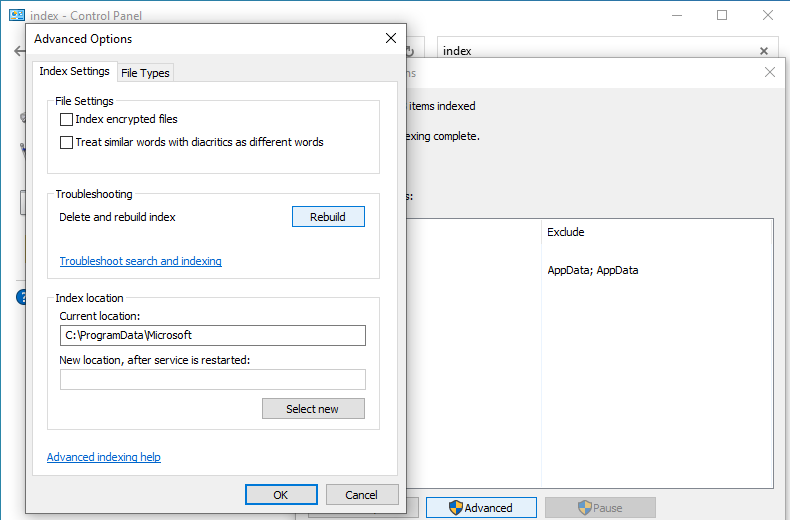Clear the 'index' search box text
Image resolution: width=790 pixels, height=520 pixels.
point(764,51)
